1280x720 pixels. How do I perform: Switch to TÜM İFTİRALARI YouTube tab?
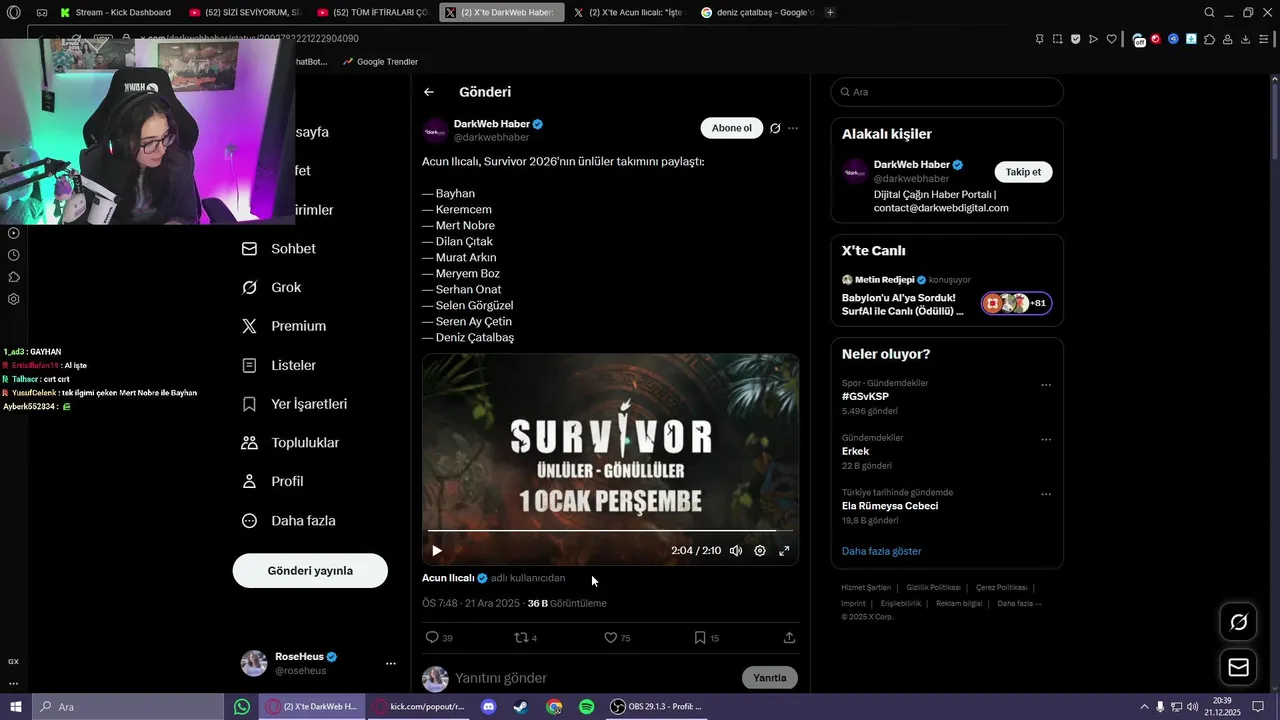coord(373,12)
